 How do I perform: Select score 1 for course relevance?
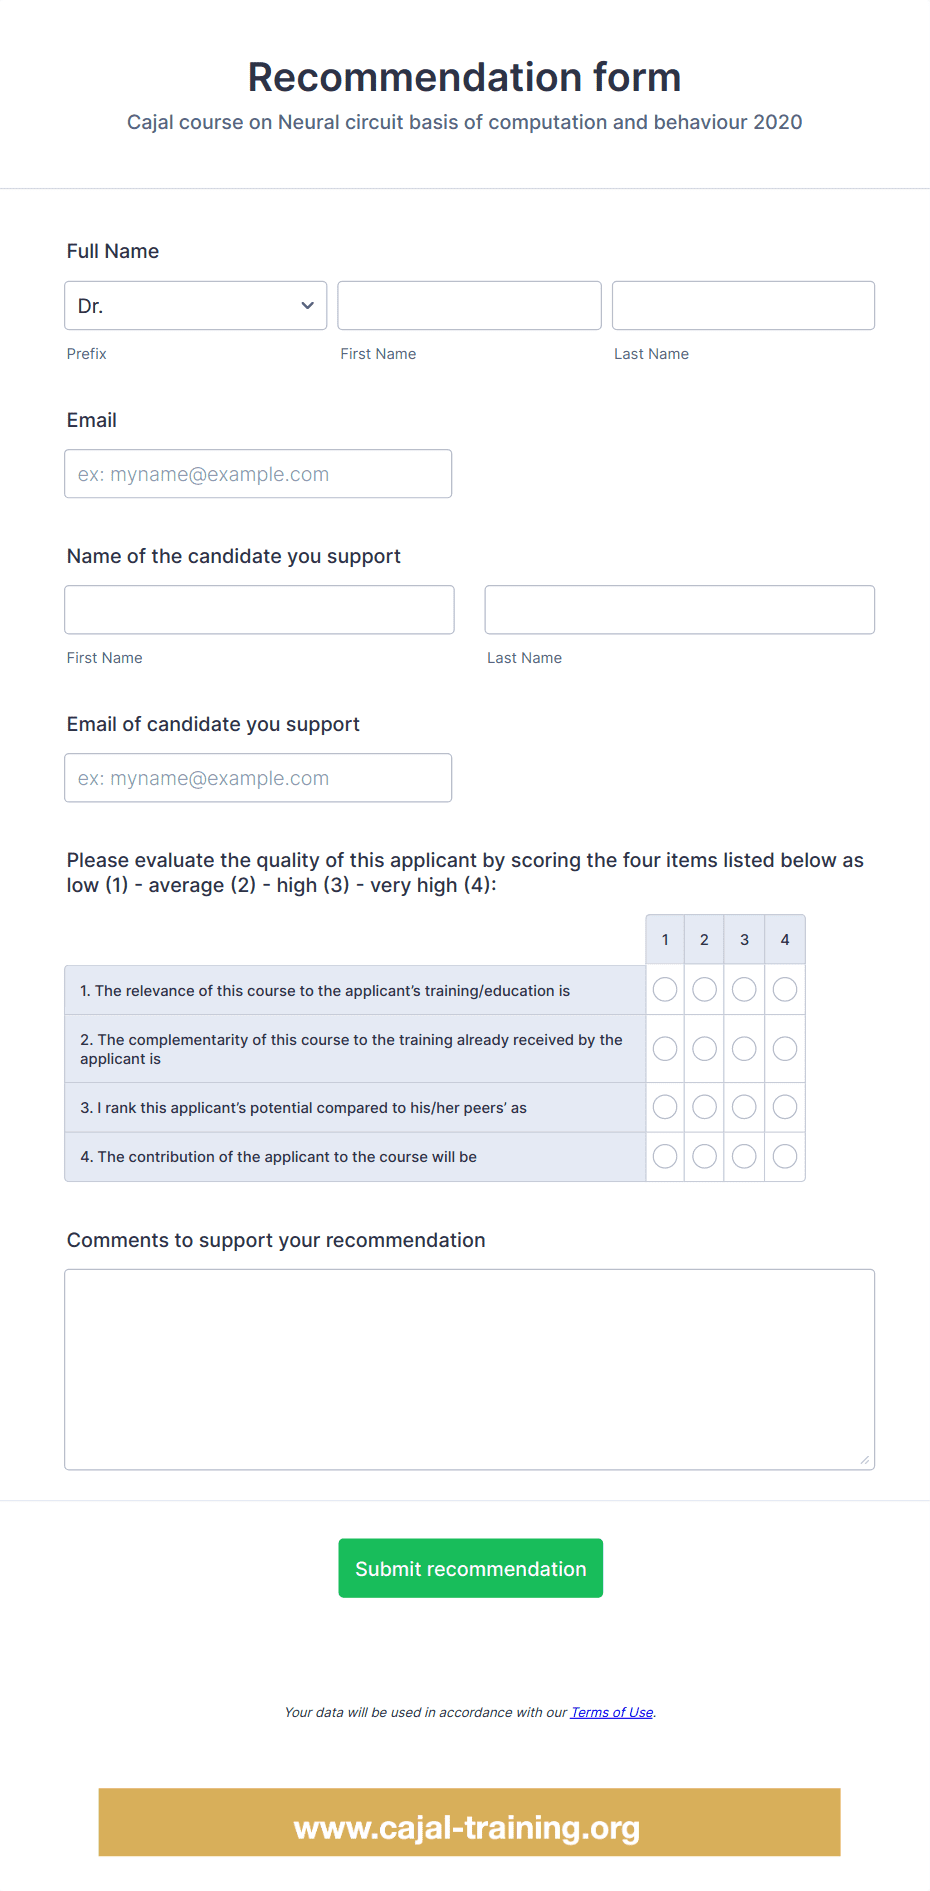pyautogui.click(x=664, y=989)
